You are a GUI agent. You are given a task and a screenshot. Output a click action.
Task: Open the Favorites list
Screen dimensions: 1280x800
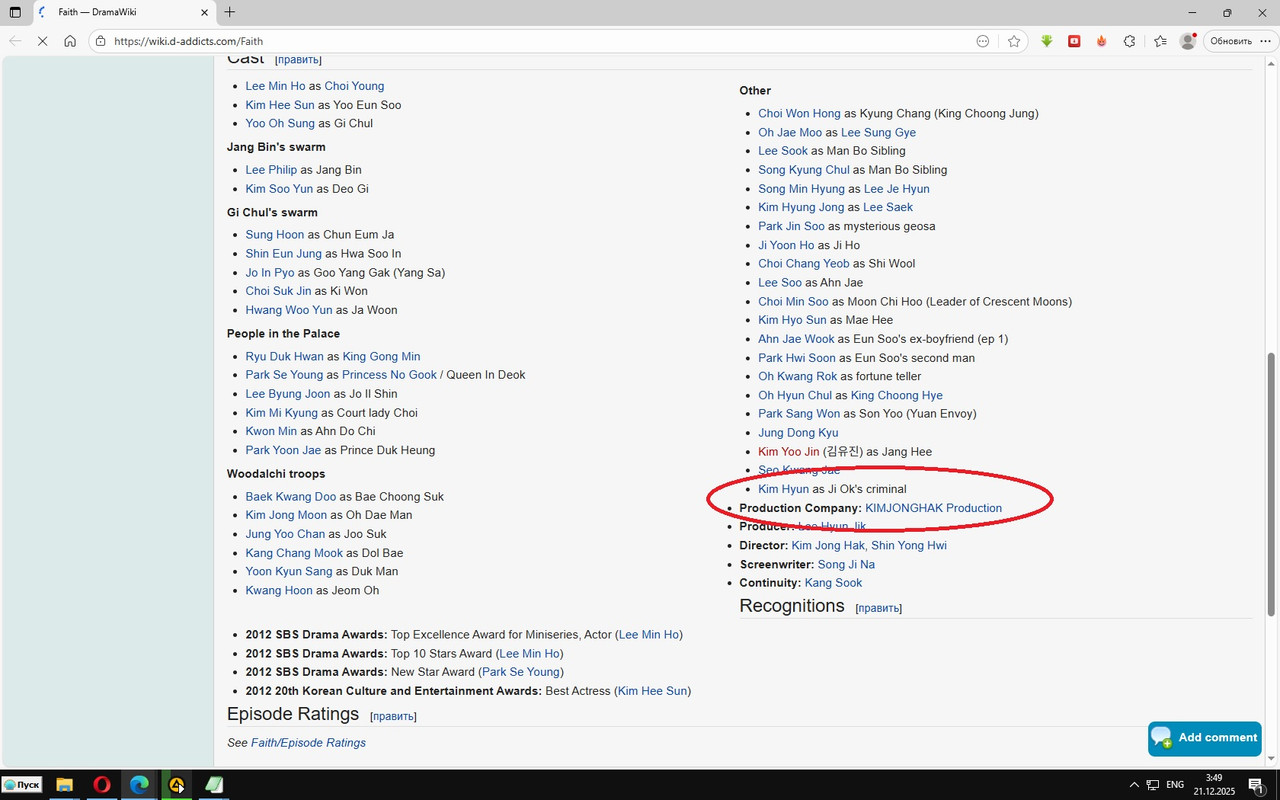pos(1160,41)
